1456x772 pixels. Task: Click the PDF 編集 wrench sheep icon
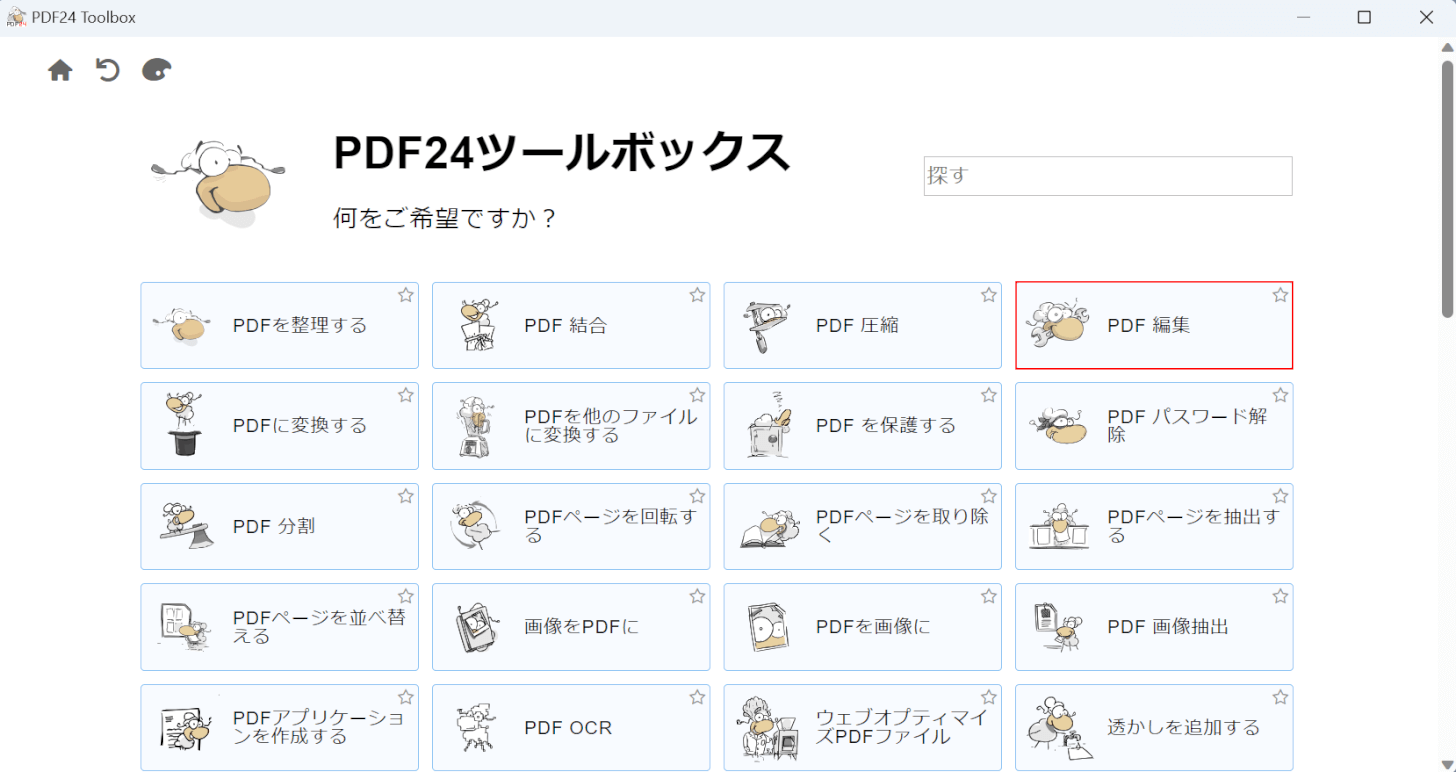1059,324
